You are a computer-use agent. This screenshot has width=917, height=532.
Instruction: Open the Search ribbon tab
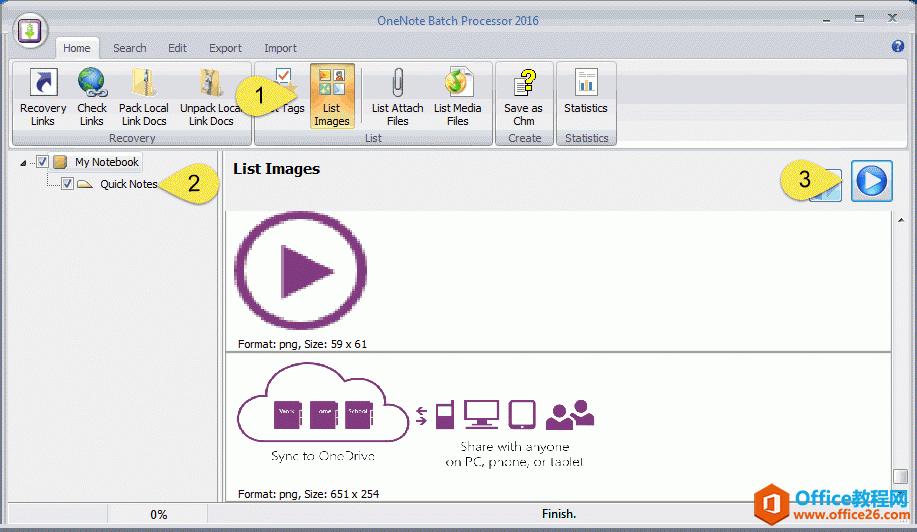coord(130,48)
